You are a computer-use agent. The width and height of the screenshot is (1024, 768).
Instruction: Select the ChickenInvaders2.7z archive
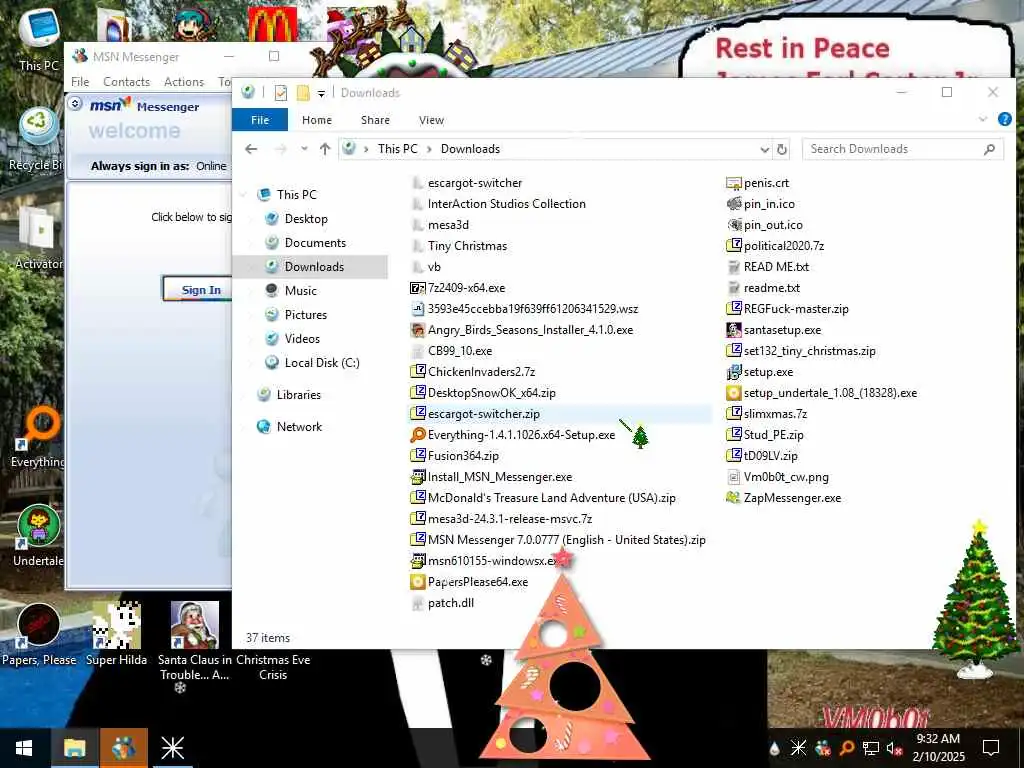click(x=472, y=372)
